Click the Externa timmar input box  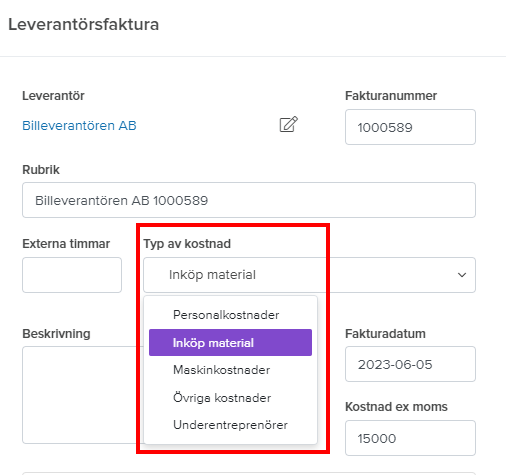72,275
